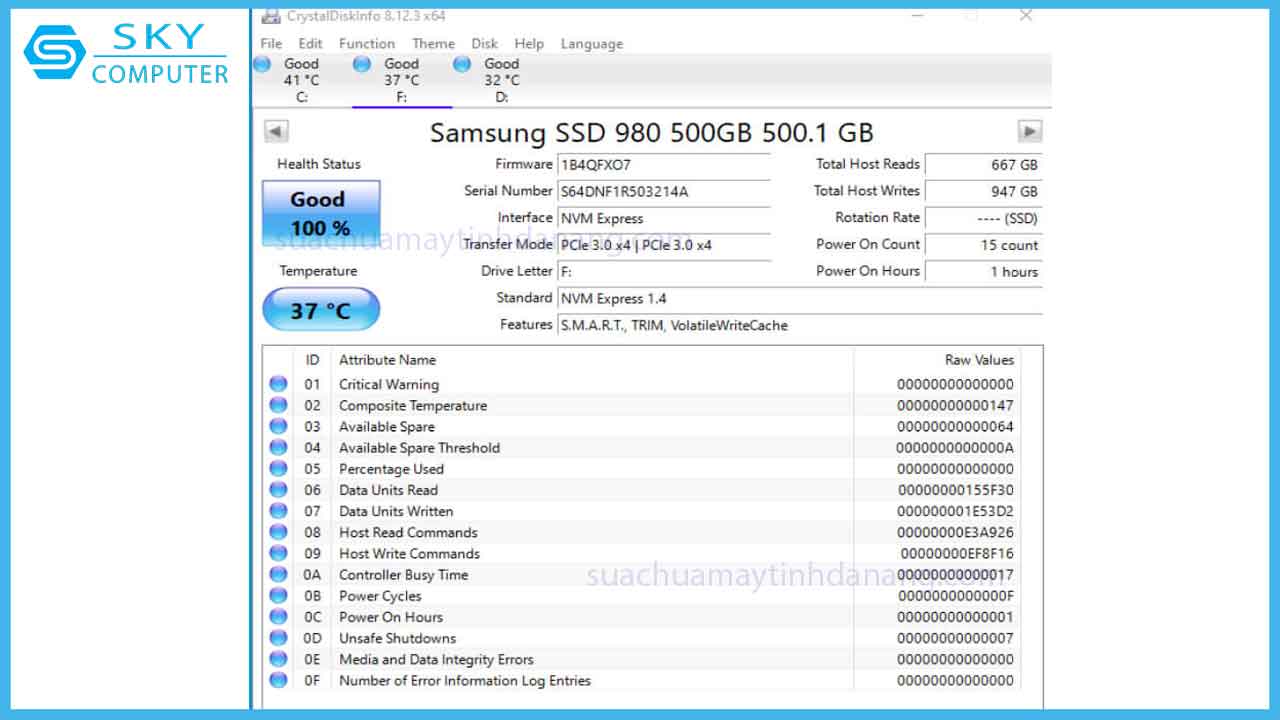Image resolution: width=1280 pixels, height=720 pixels.
Task: Open the Theme menu
Action: tap(433, 44)
